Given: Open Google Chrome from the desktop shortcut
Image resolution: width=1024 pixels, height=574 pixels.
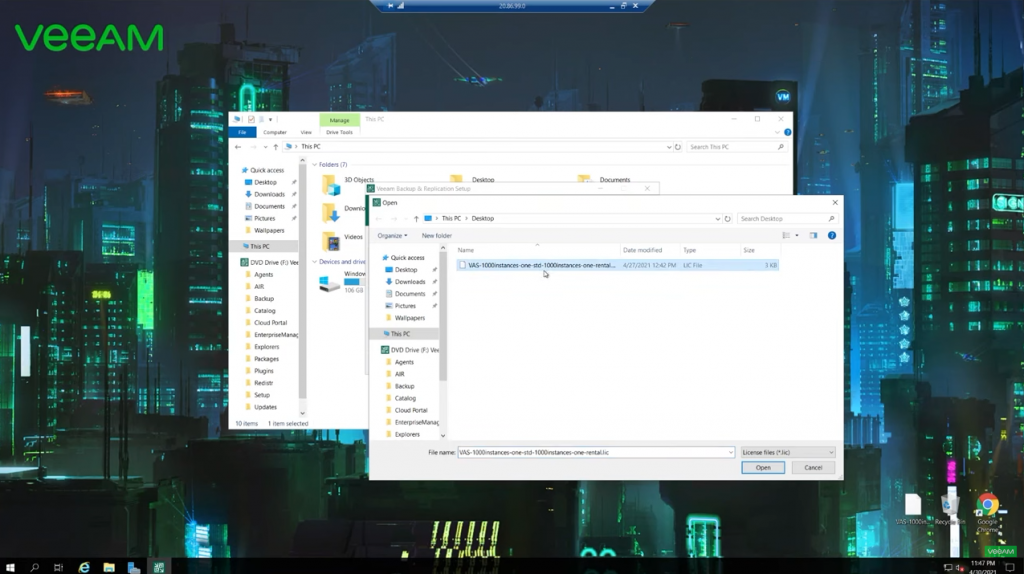Looking at the screenshot, I should click(x=987, y=508).
